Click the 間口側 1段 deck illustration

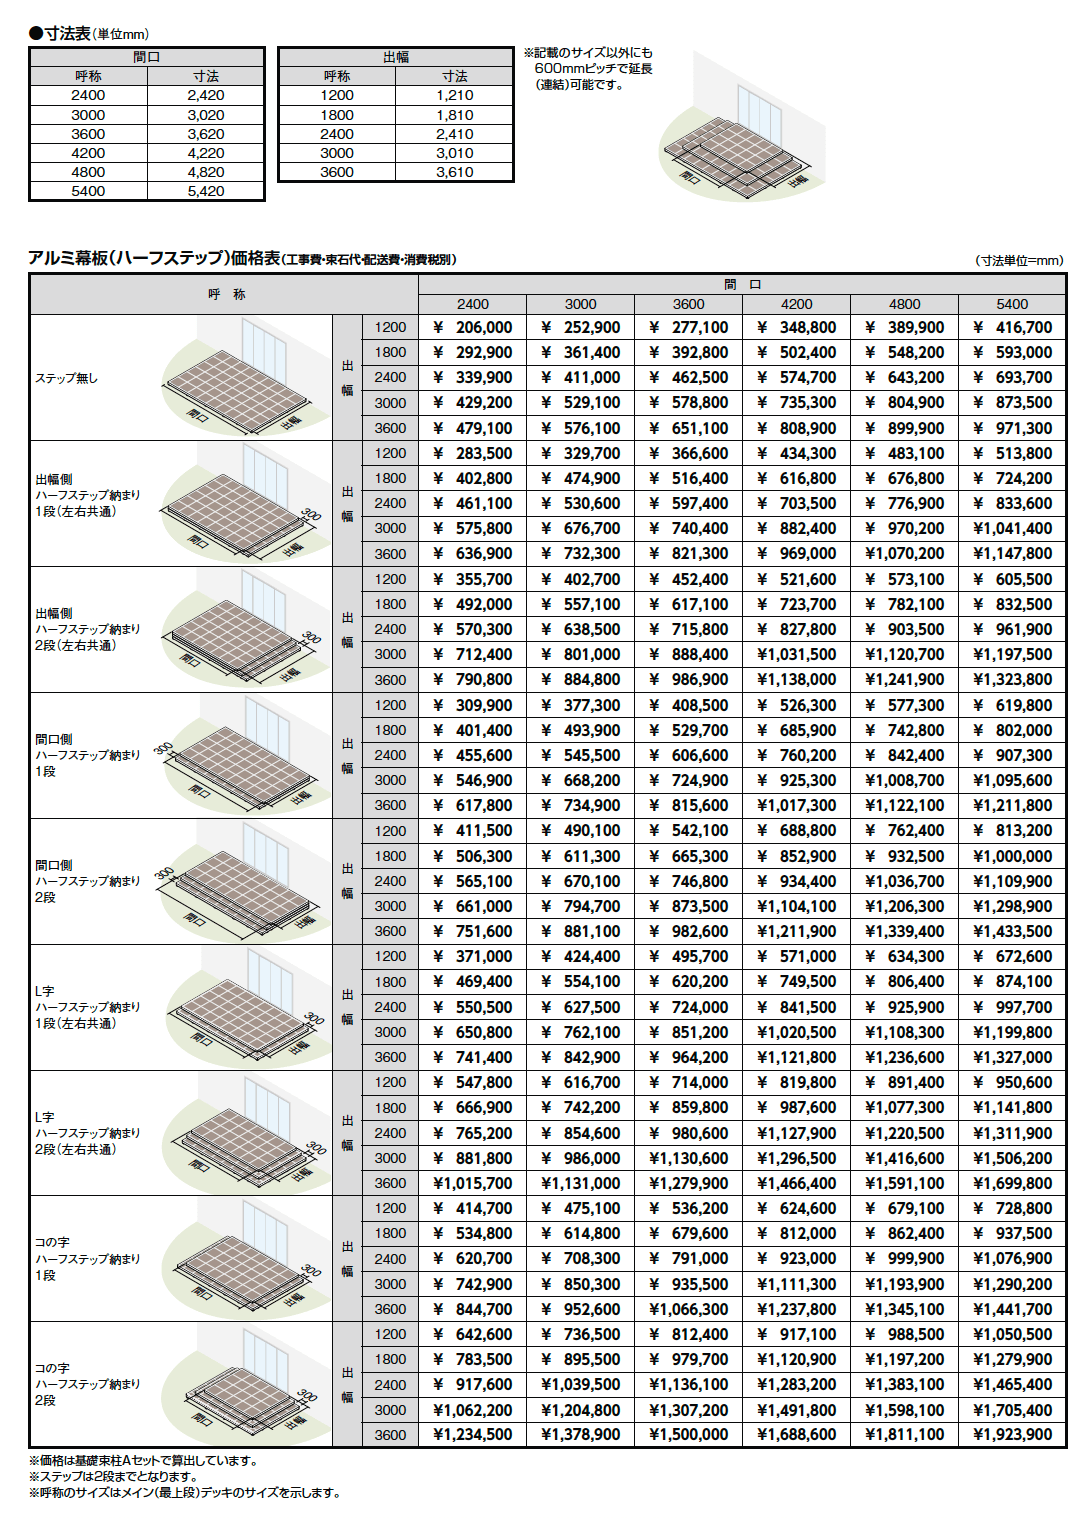(x=240, y=756)
